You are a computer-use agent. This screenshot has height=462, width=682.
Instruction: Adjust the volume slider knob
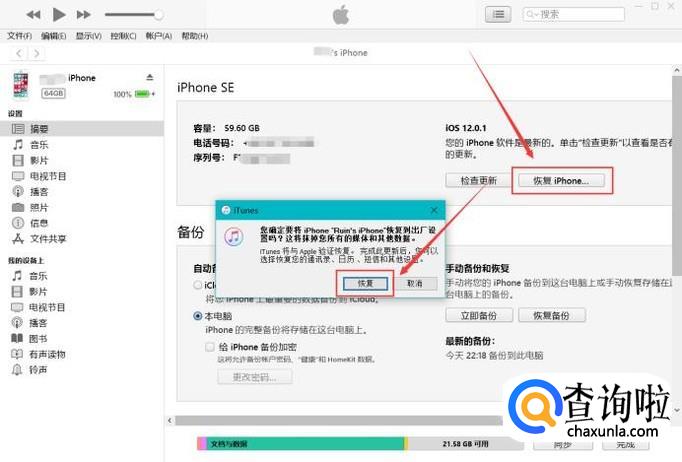159,15
